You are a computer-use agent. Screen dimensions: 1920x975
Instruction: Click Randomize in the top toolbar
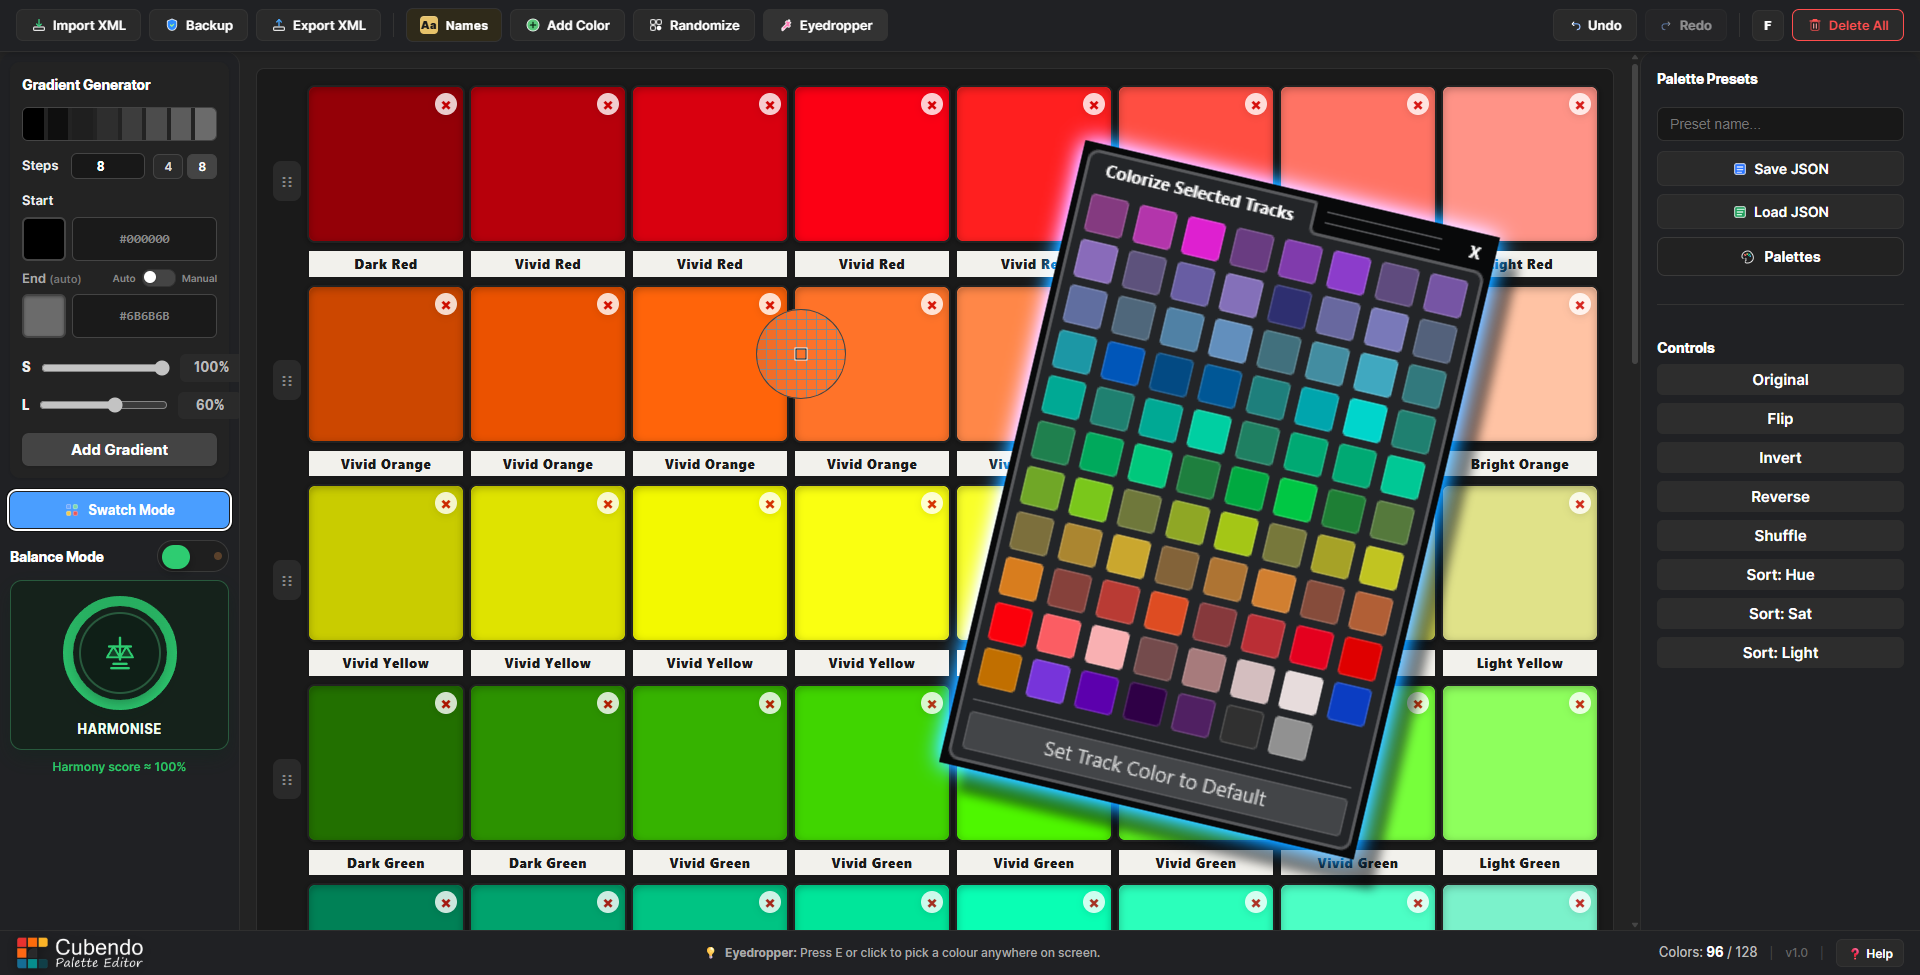click(694, 25)
